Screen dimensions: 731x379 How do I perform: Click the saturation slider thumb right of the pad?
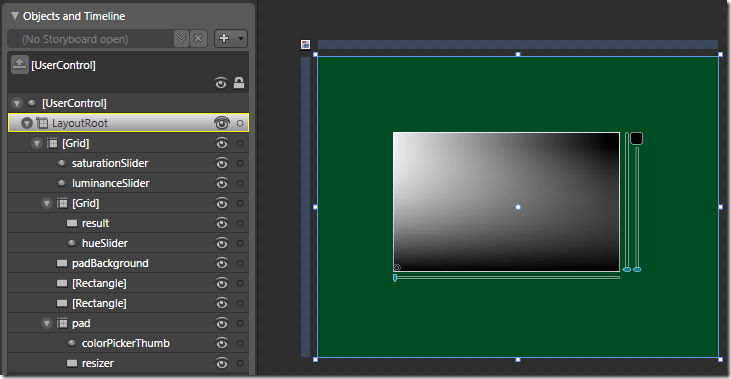click(627, 269)
